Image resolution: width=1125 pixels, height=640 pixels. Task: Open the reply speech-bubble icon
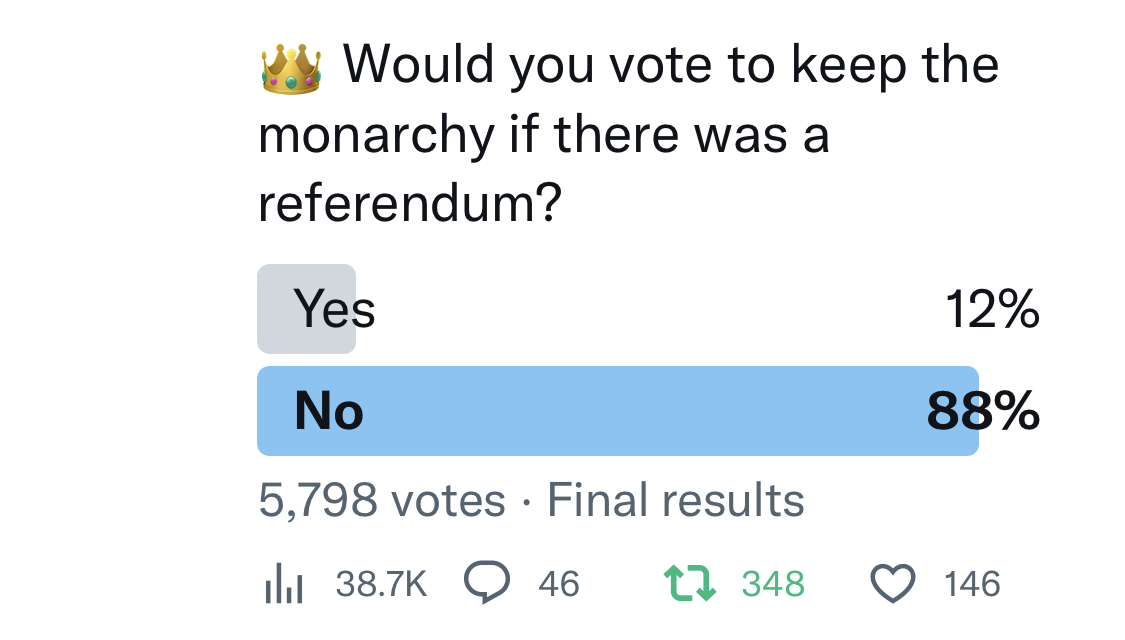(x=486, y=581)
